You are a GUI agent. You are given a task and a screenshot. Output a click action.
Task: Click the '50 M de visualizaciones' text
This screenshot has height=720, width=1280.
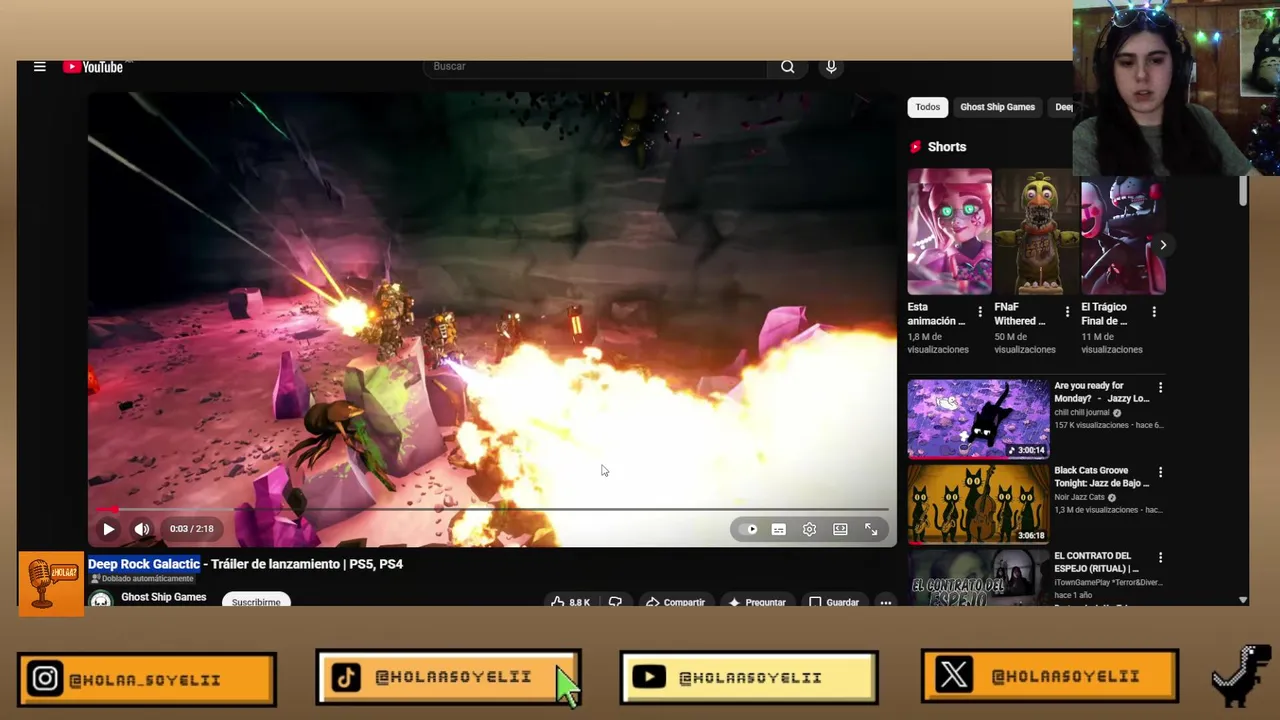[x=1025, y=343]
